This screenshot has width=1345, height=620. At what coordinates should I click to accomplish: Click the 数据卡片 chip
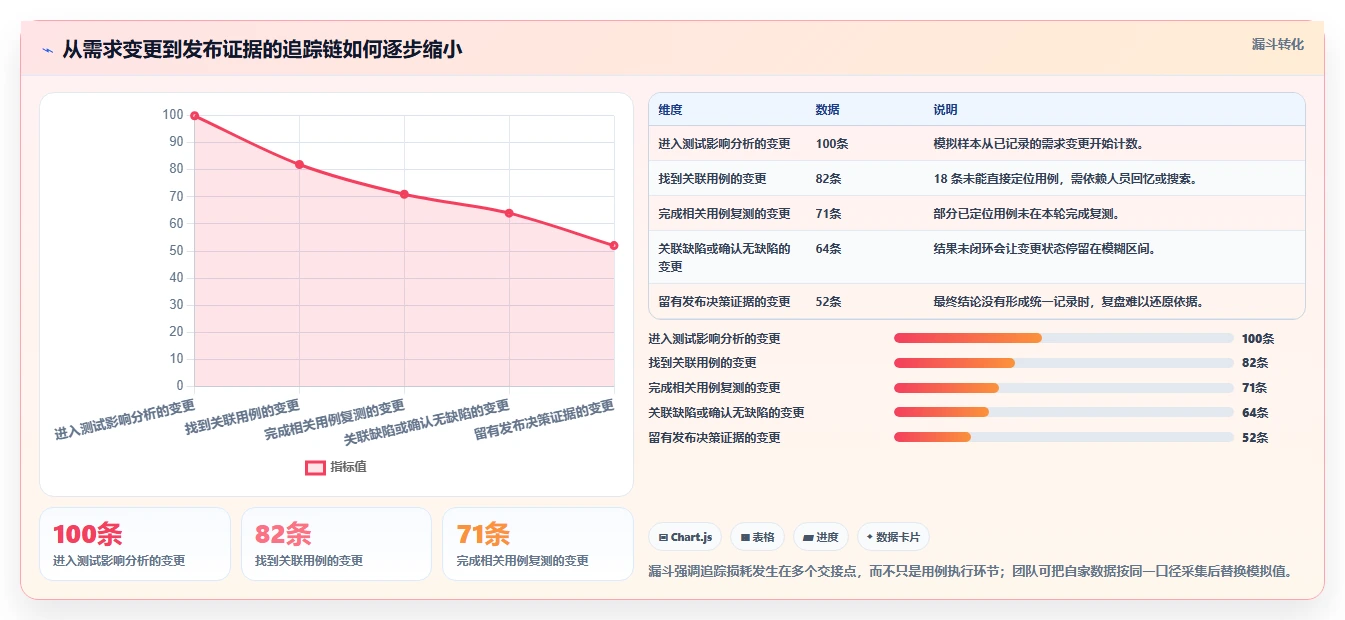893,537
